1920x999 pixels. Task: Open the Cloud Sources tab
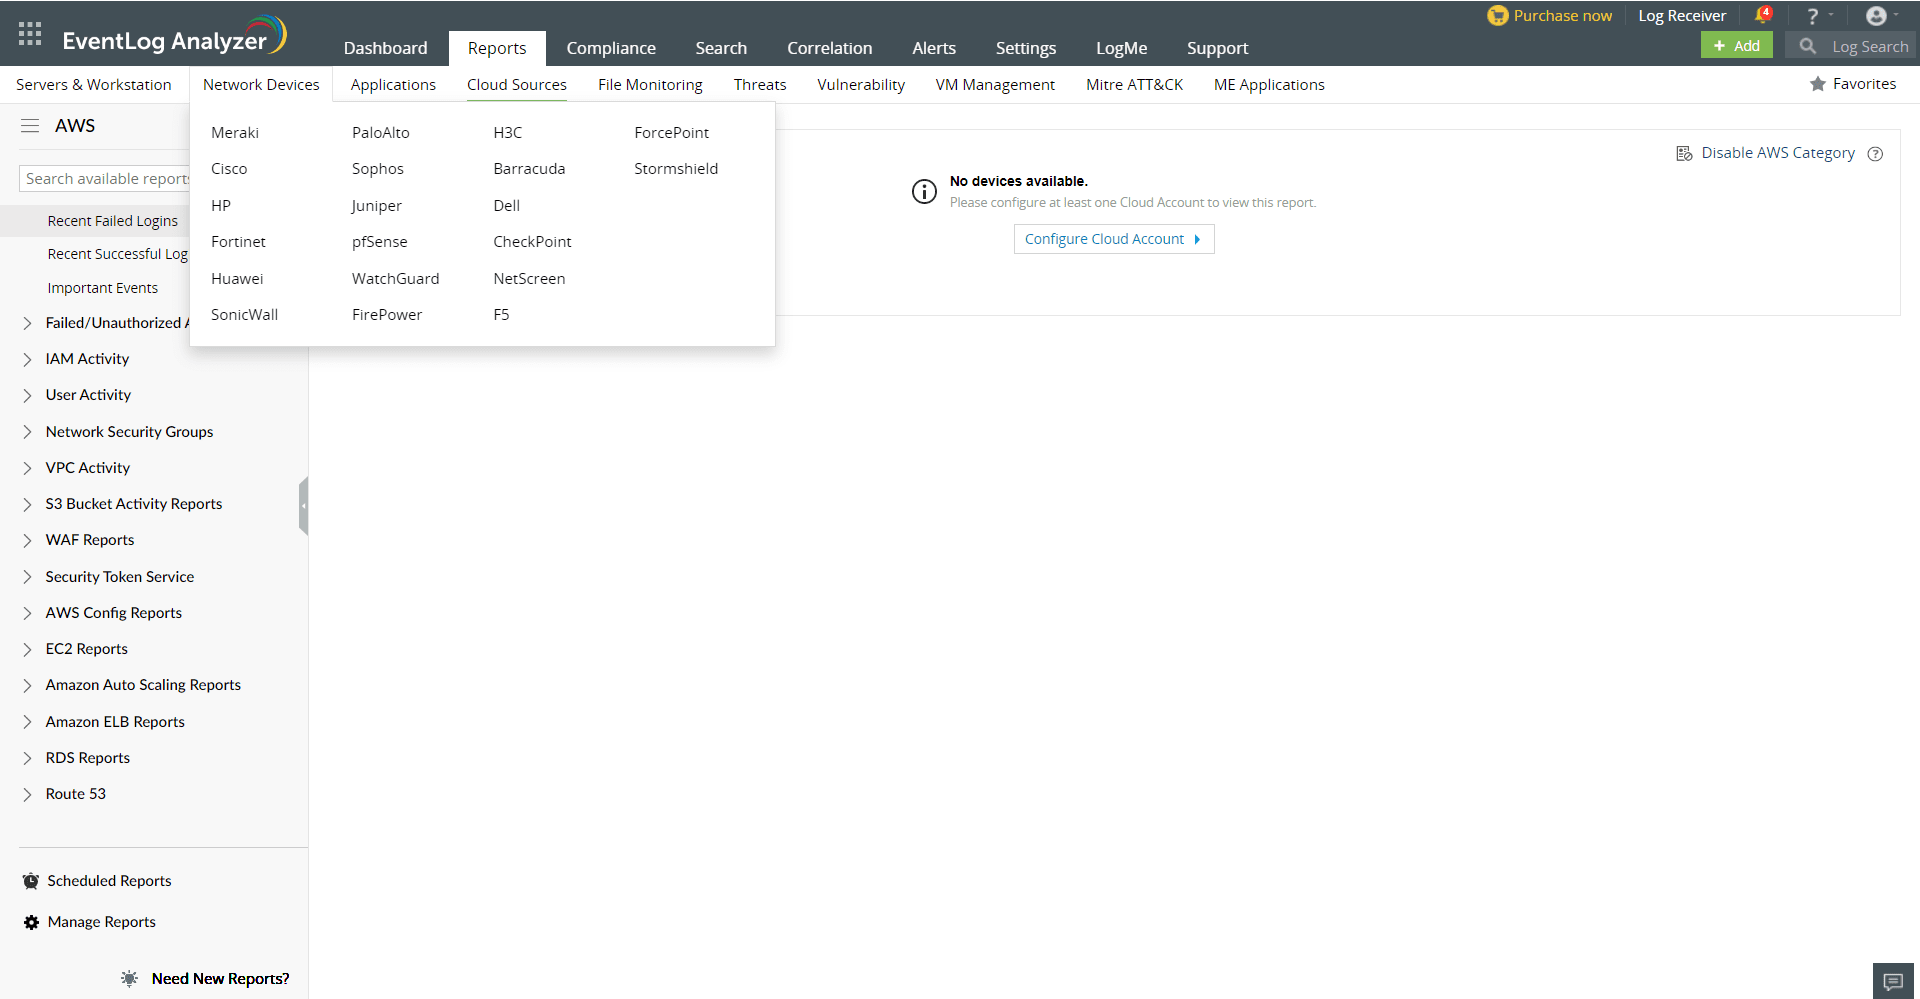coord(516,84)
